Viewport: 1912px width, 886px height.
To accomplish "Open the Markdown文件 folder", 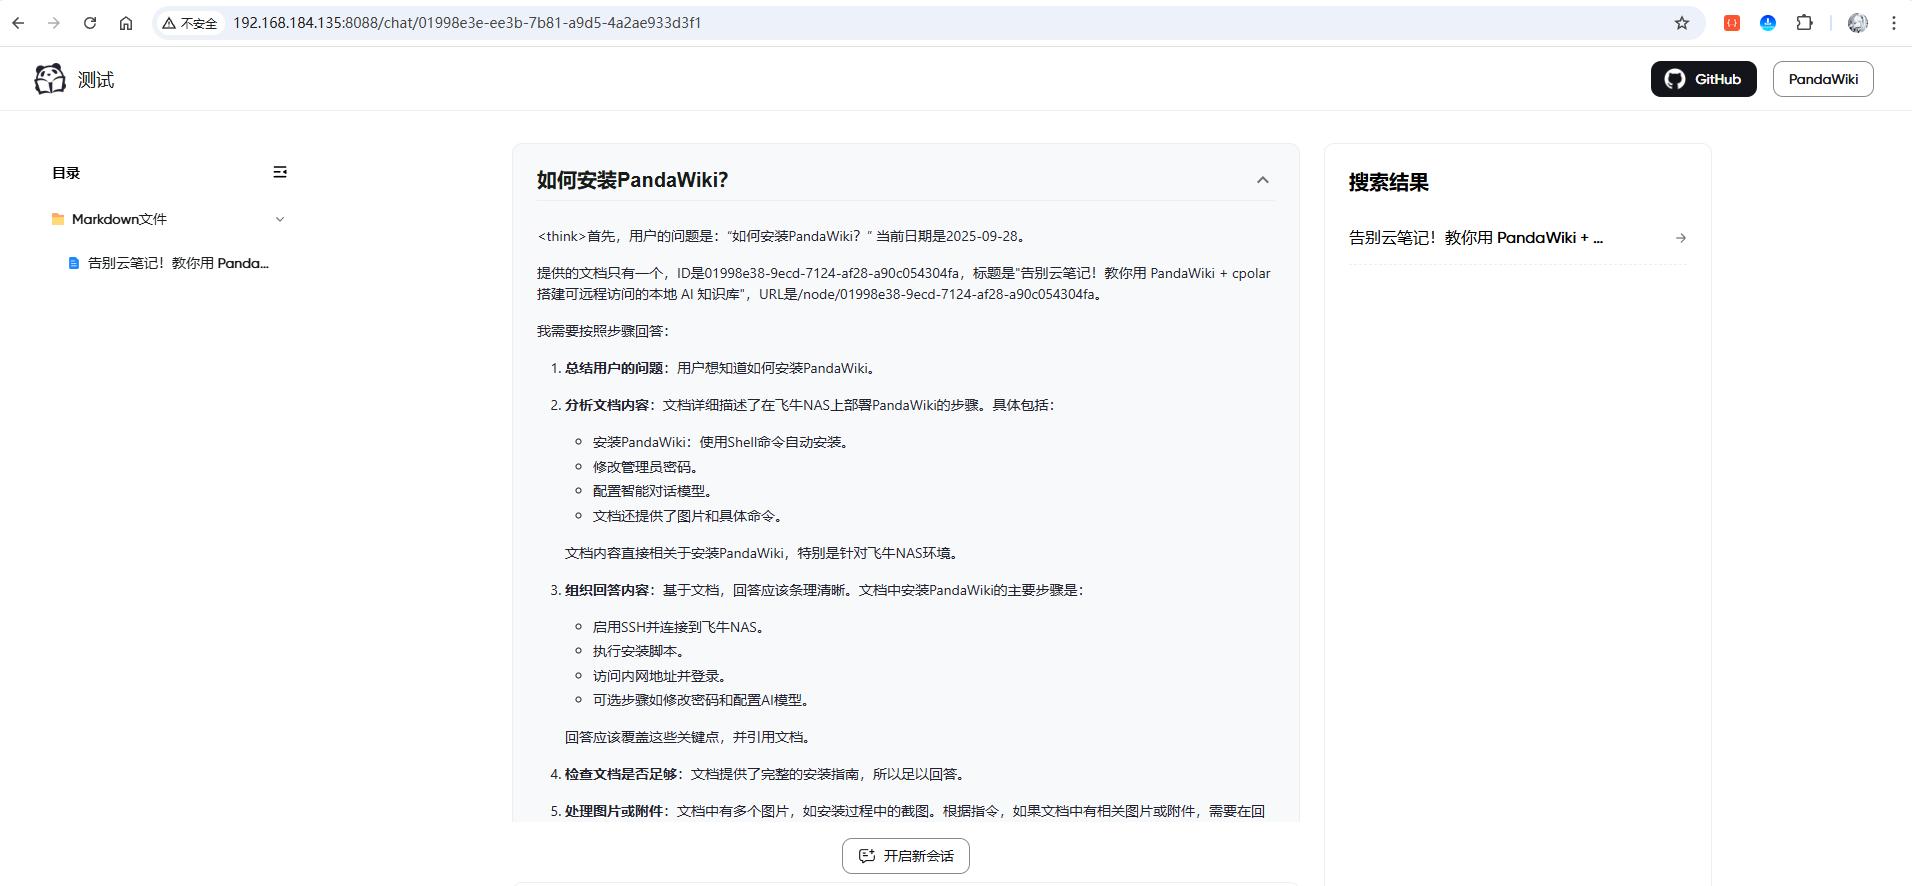I will click(119, 219).
